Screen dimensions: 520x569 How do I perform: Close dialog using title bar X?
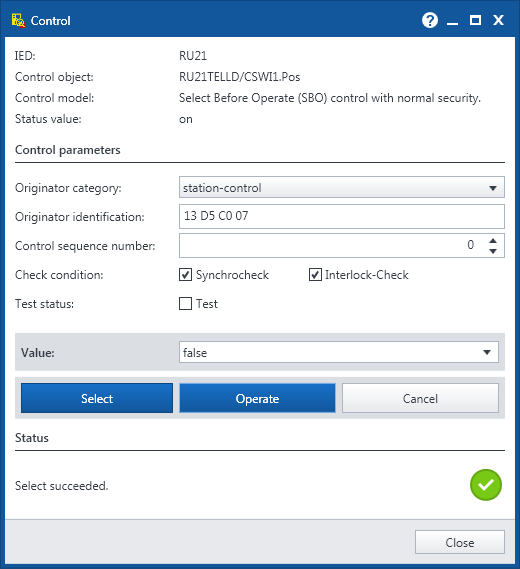pyautogui.click(x=498, y=20)
